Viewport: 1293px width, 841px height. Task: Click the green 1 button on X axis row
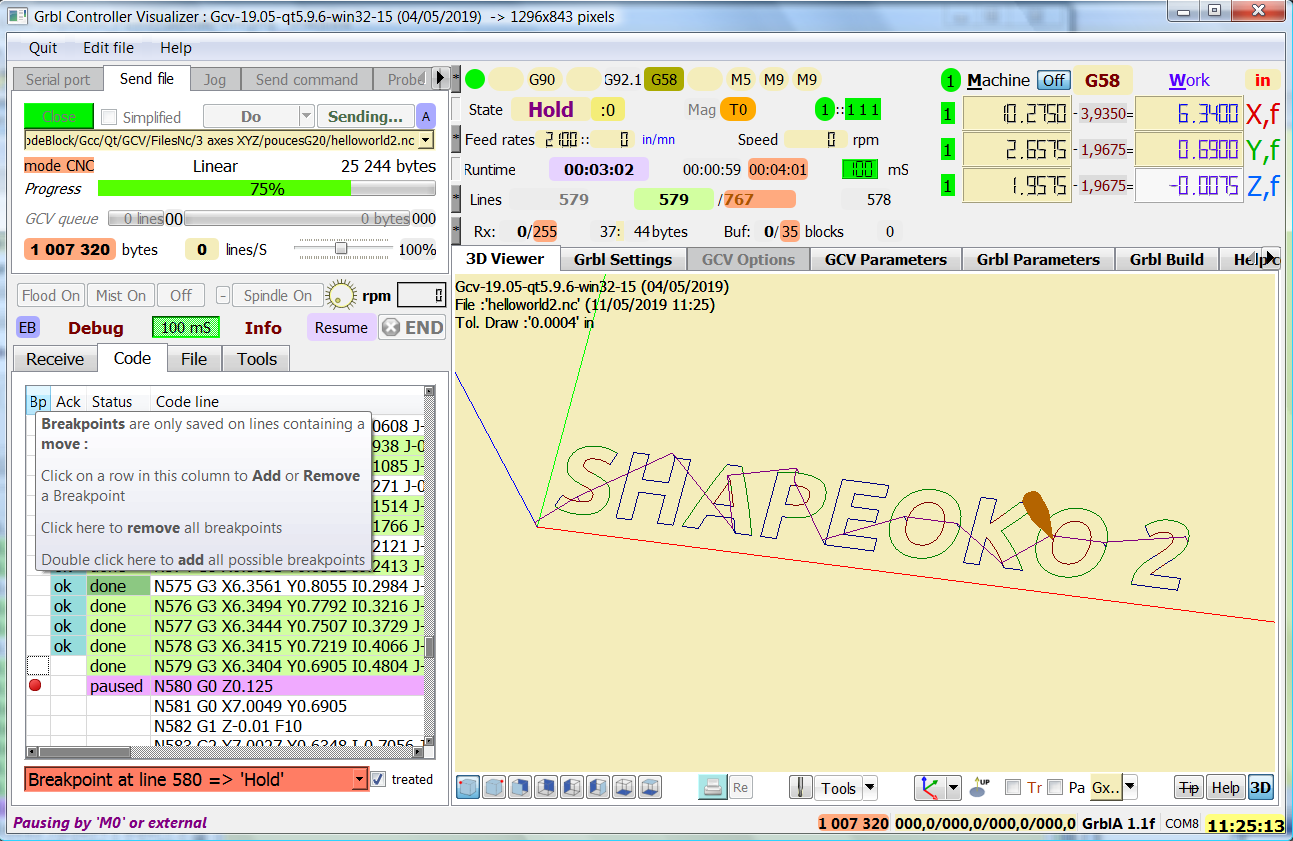(948, 114)
